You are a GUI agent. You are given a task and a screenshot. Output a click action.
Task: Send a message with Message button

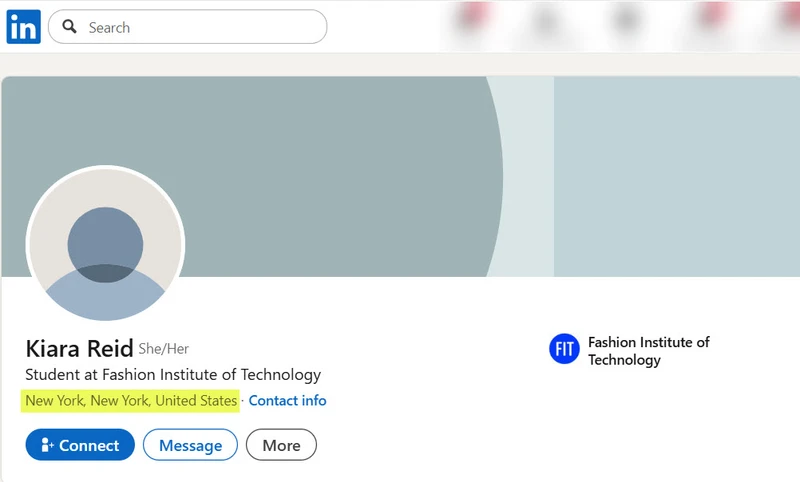click(190, 445)
